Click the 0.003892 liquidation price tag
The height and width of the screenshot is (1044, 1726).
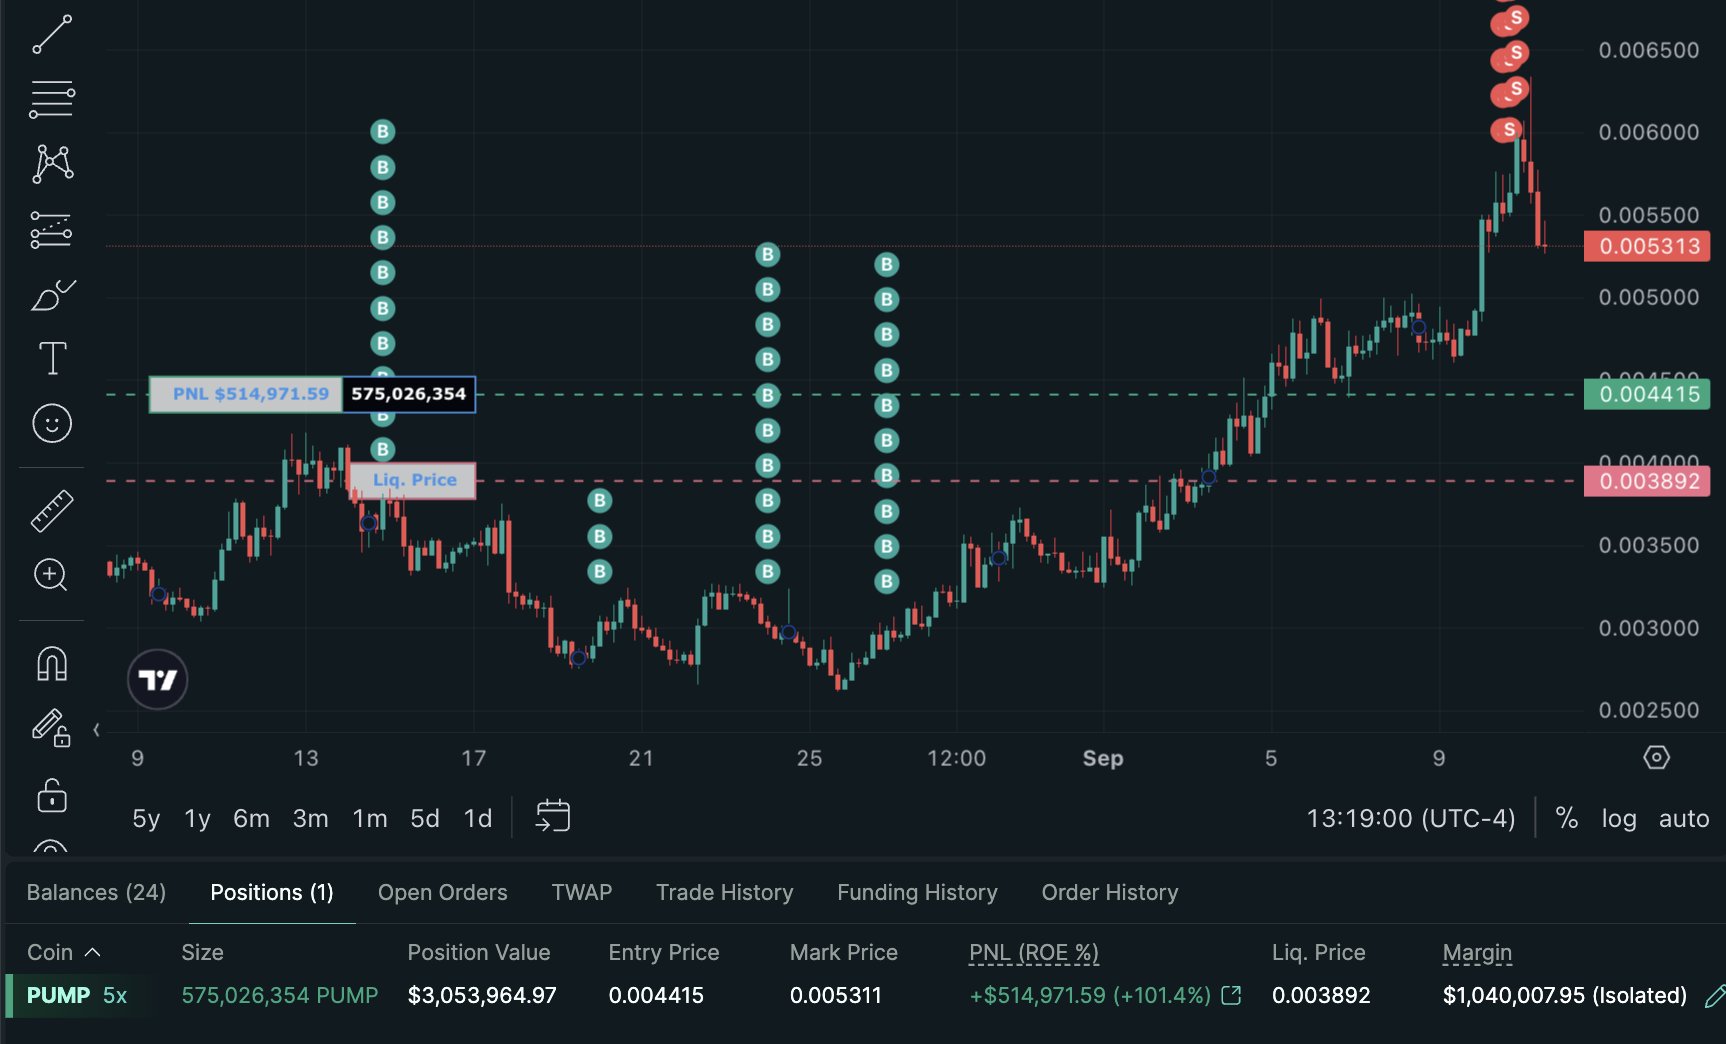pyautogui.click(x=1647, y=481)
